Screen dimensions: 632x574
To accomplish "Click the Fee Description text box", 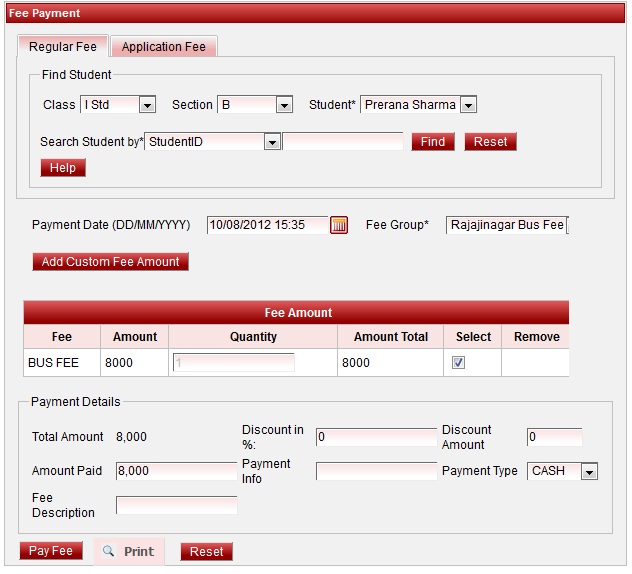I will pos(176,505).
